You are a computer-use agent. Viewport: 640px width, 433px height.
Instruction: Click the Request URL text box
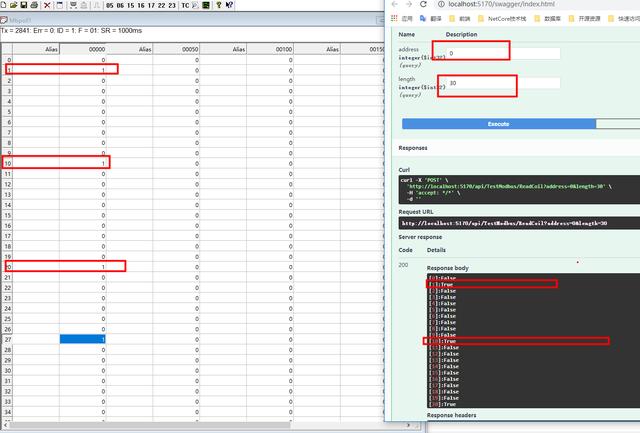(x=519, y=223)
